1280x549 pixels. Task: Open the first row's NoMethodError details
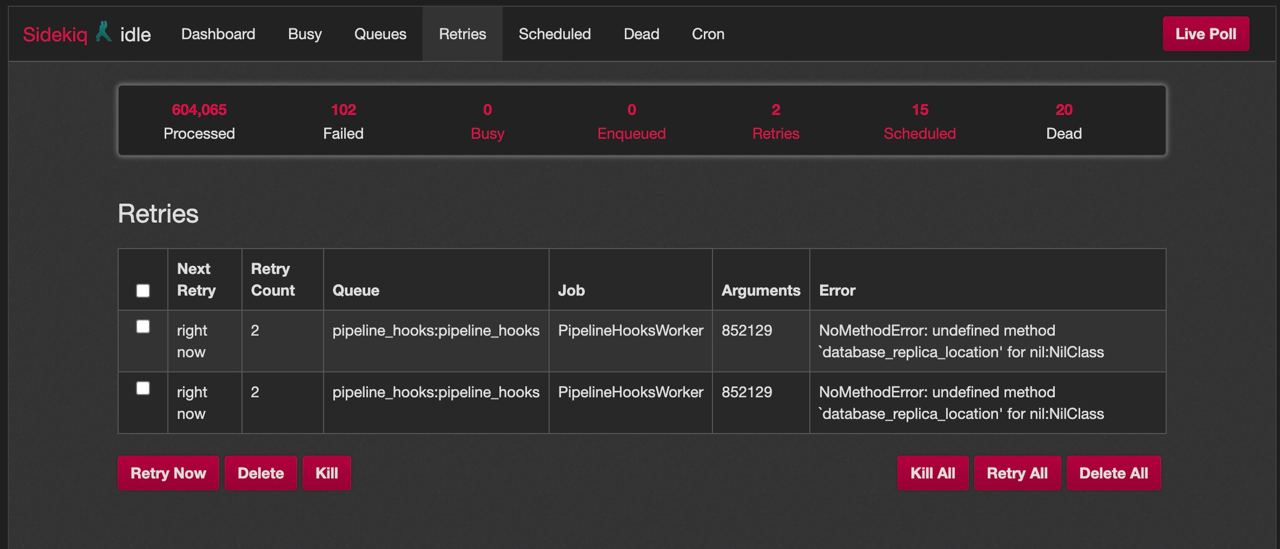[x=961, y=342]
